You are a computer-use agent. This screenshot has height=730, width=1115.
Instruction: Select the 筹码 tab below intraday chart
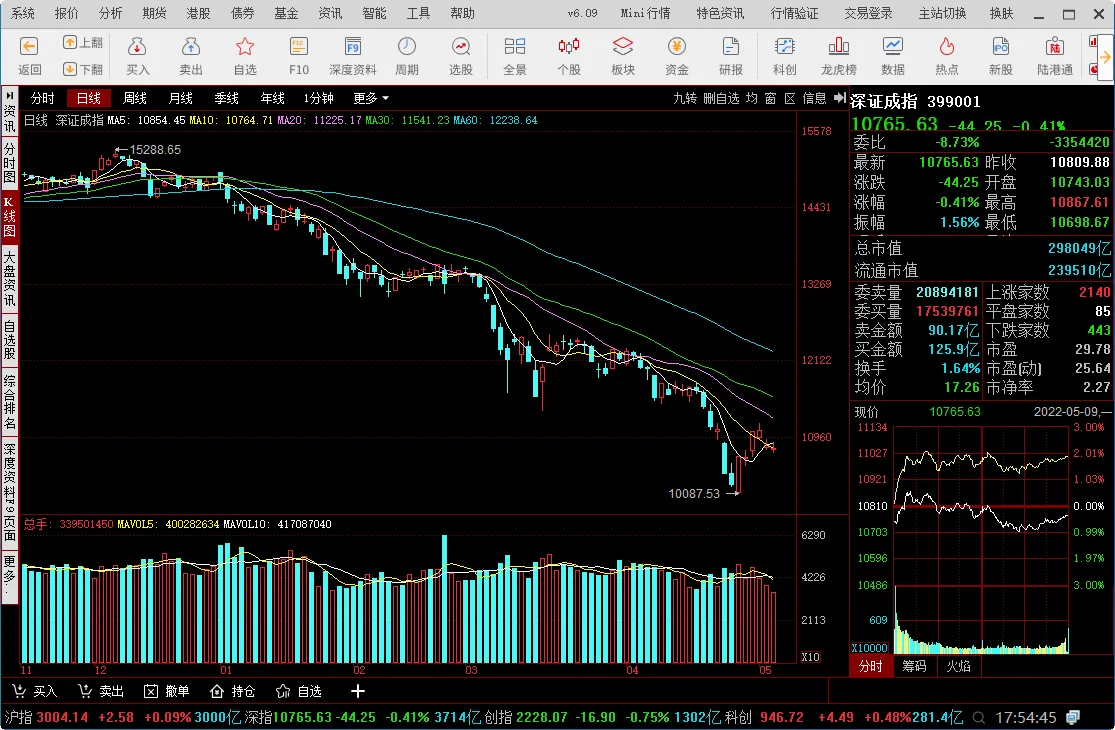[914, 666]
